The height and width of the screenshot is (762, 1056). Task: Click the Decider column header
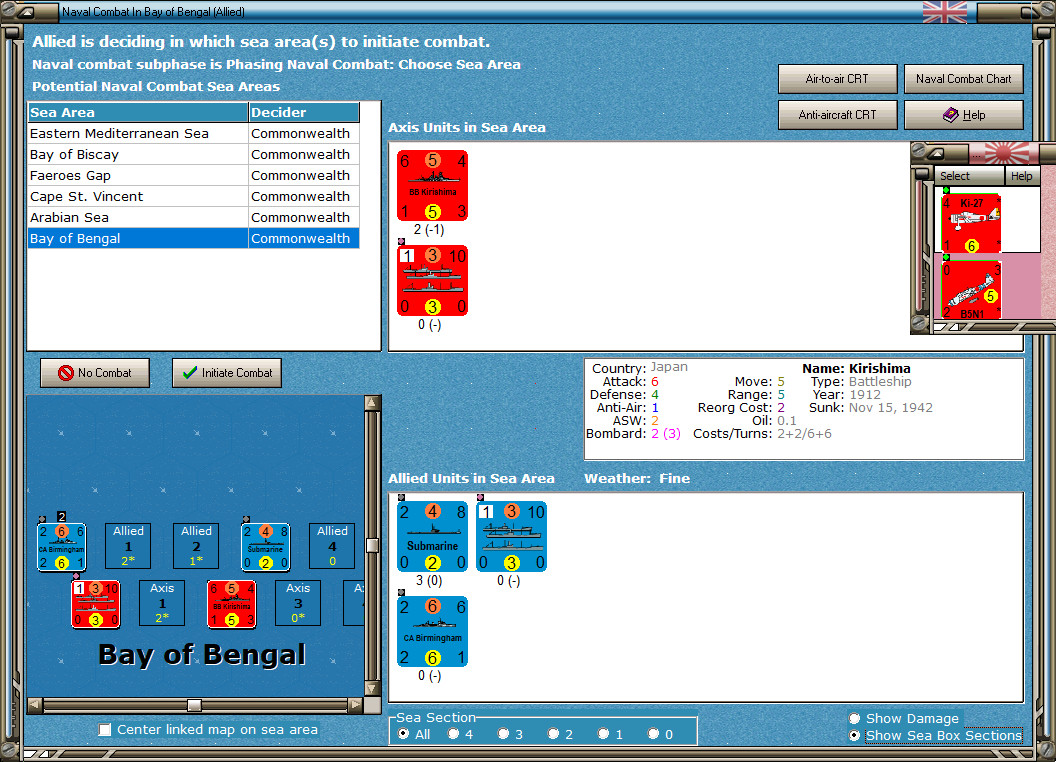(304, 113)
